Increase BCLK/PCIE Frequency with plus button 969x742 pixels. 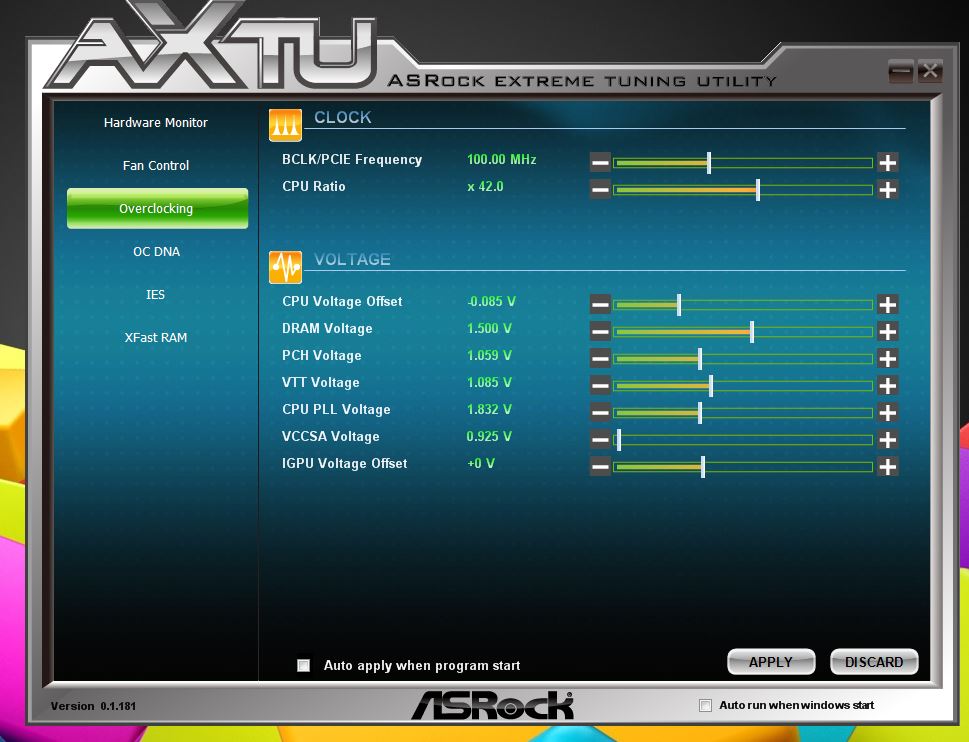887,162
